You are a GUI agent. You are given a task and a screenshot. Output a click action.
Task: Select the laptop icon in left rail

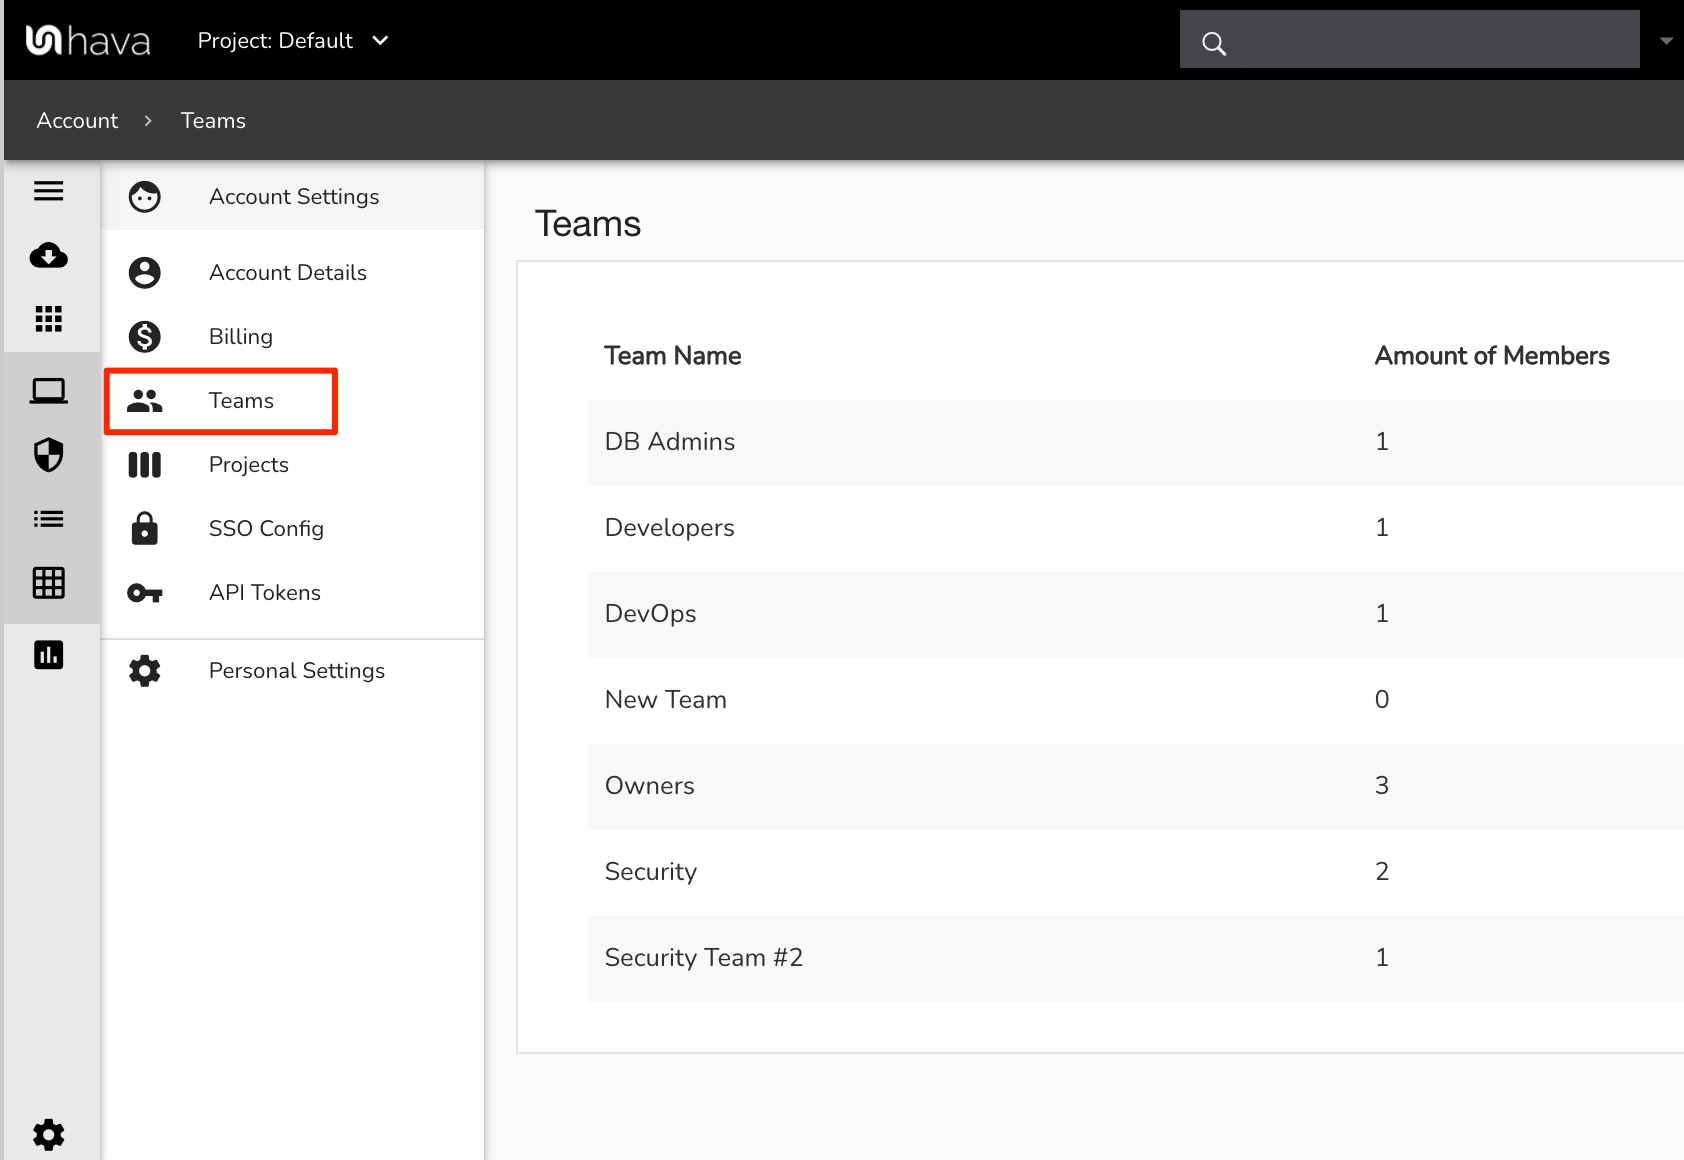coord(48,391)
